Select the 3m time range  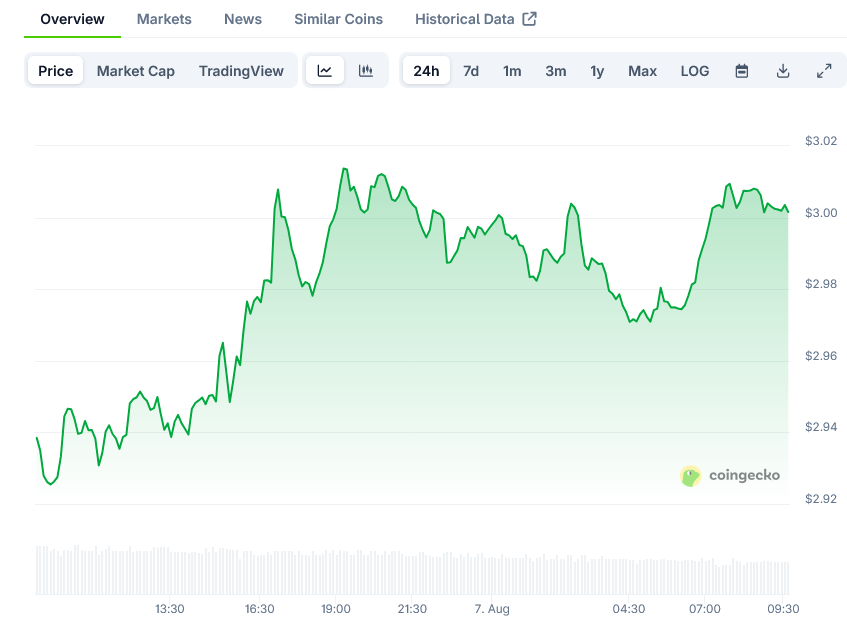555,71
